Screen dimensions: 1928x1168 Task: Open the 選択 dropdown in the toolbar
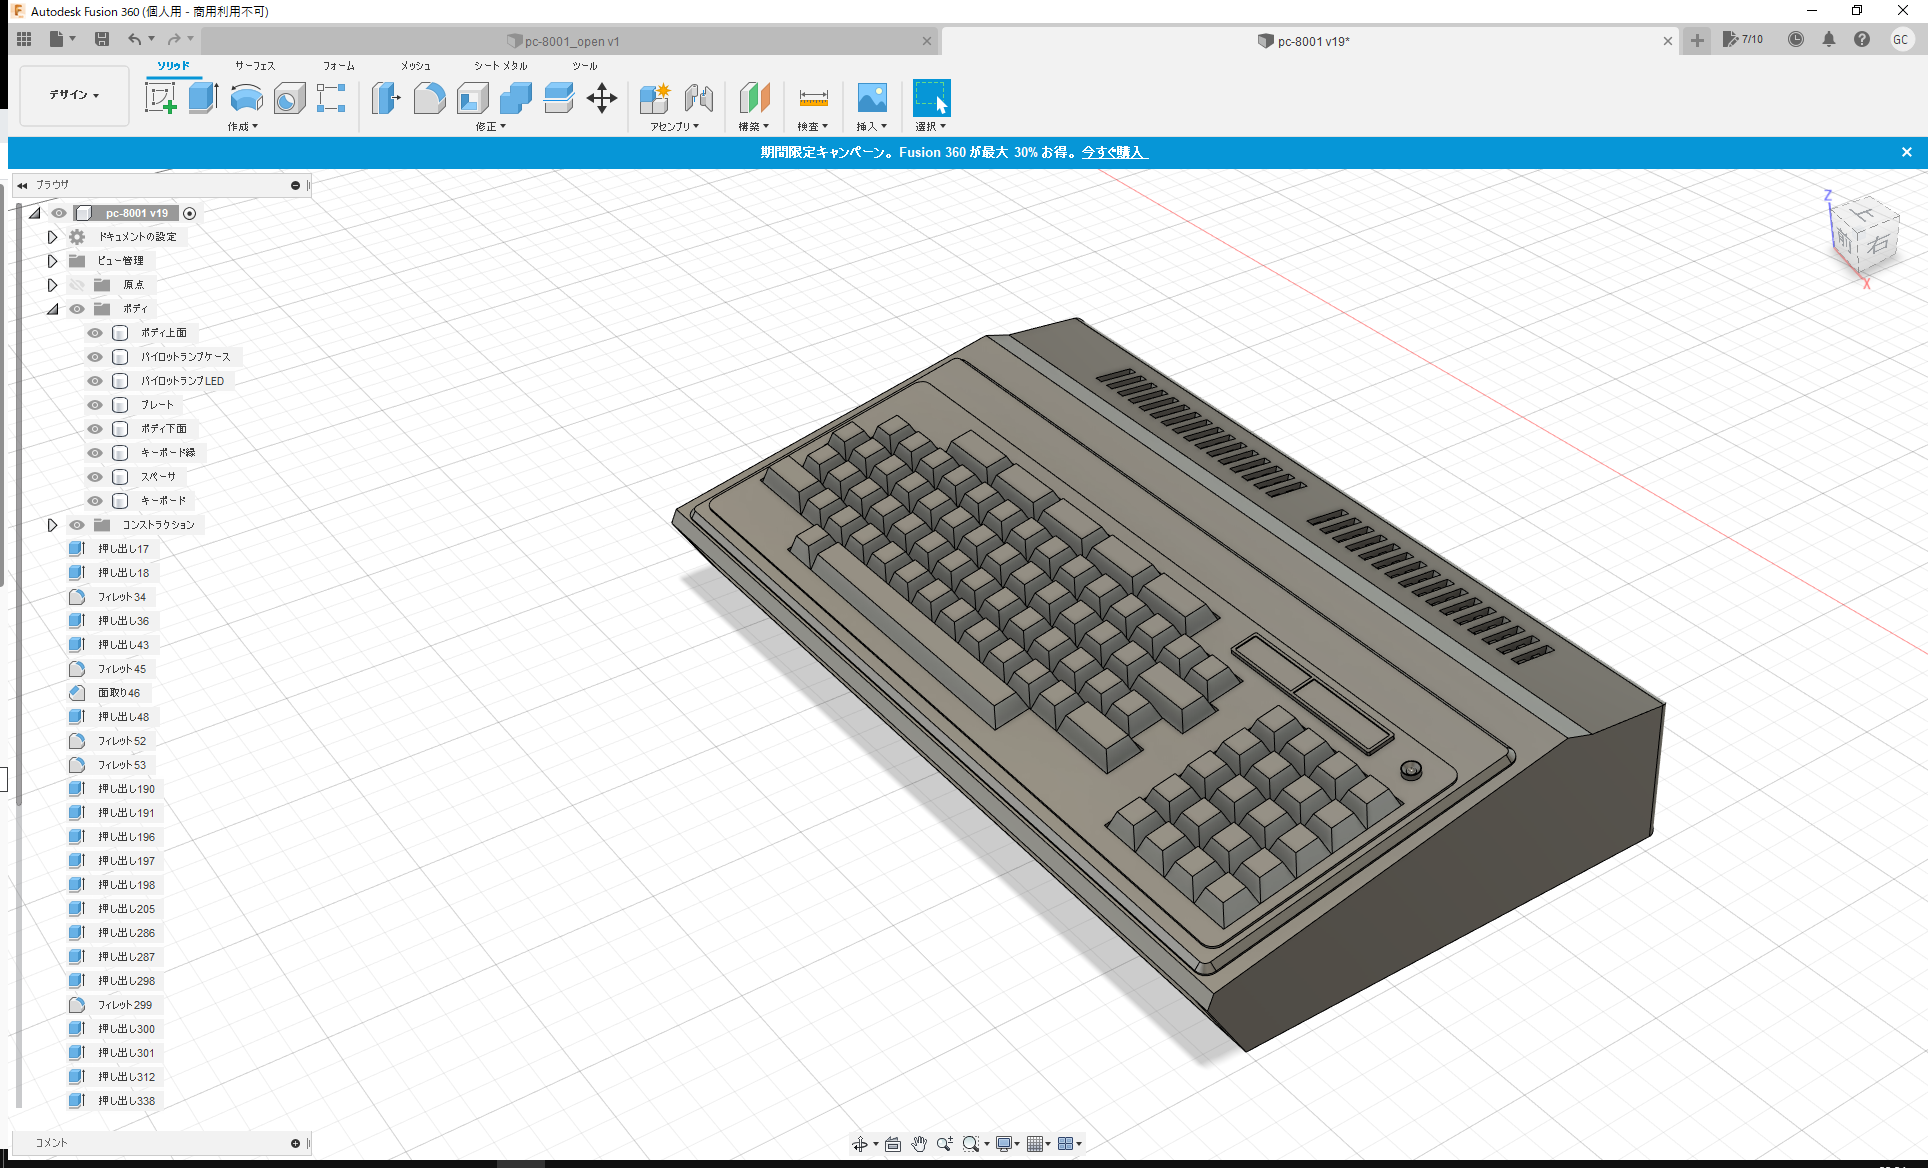[x=930, y=125]
